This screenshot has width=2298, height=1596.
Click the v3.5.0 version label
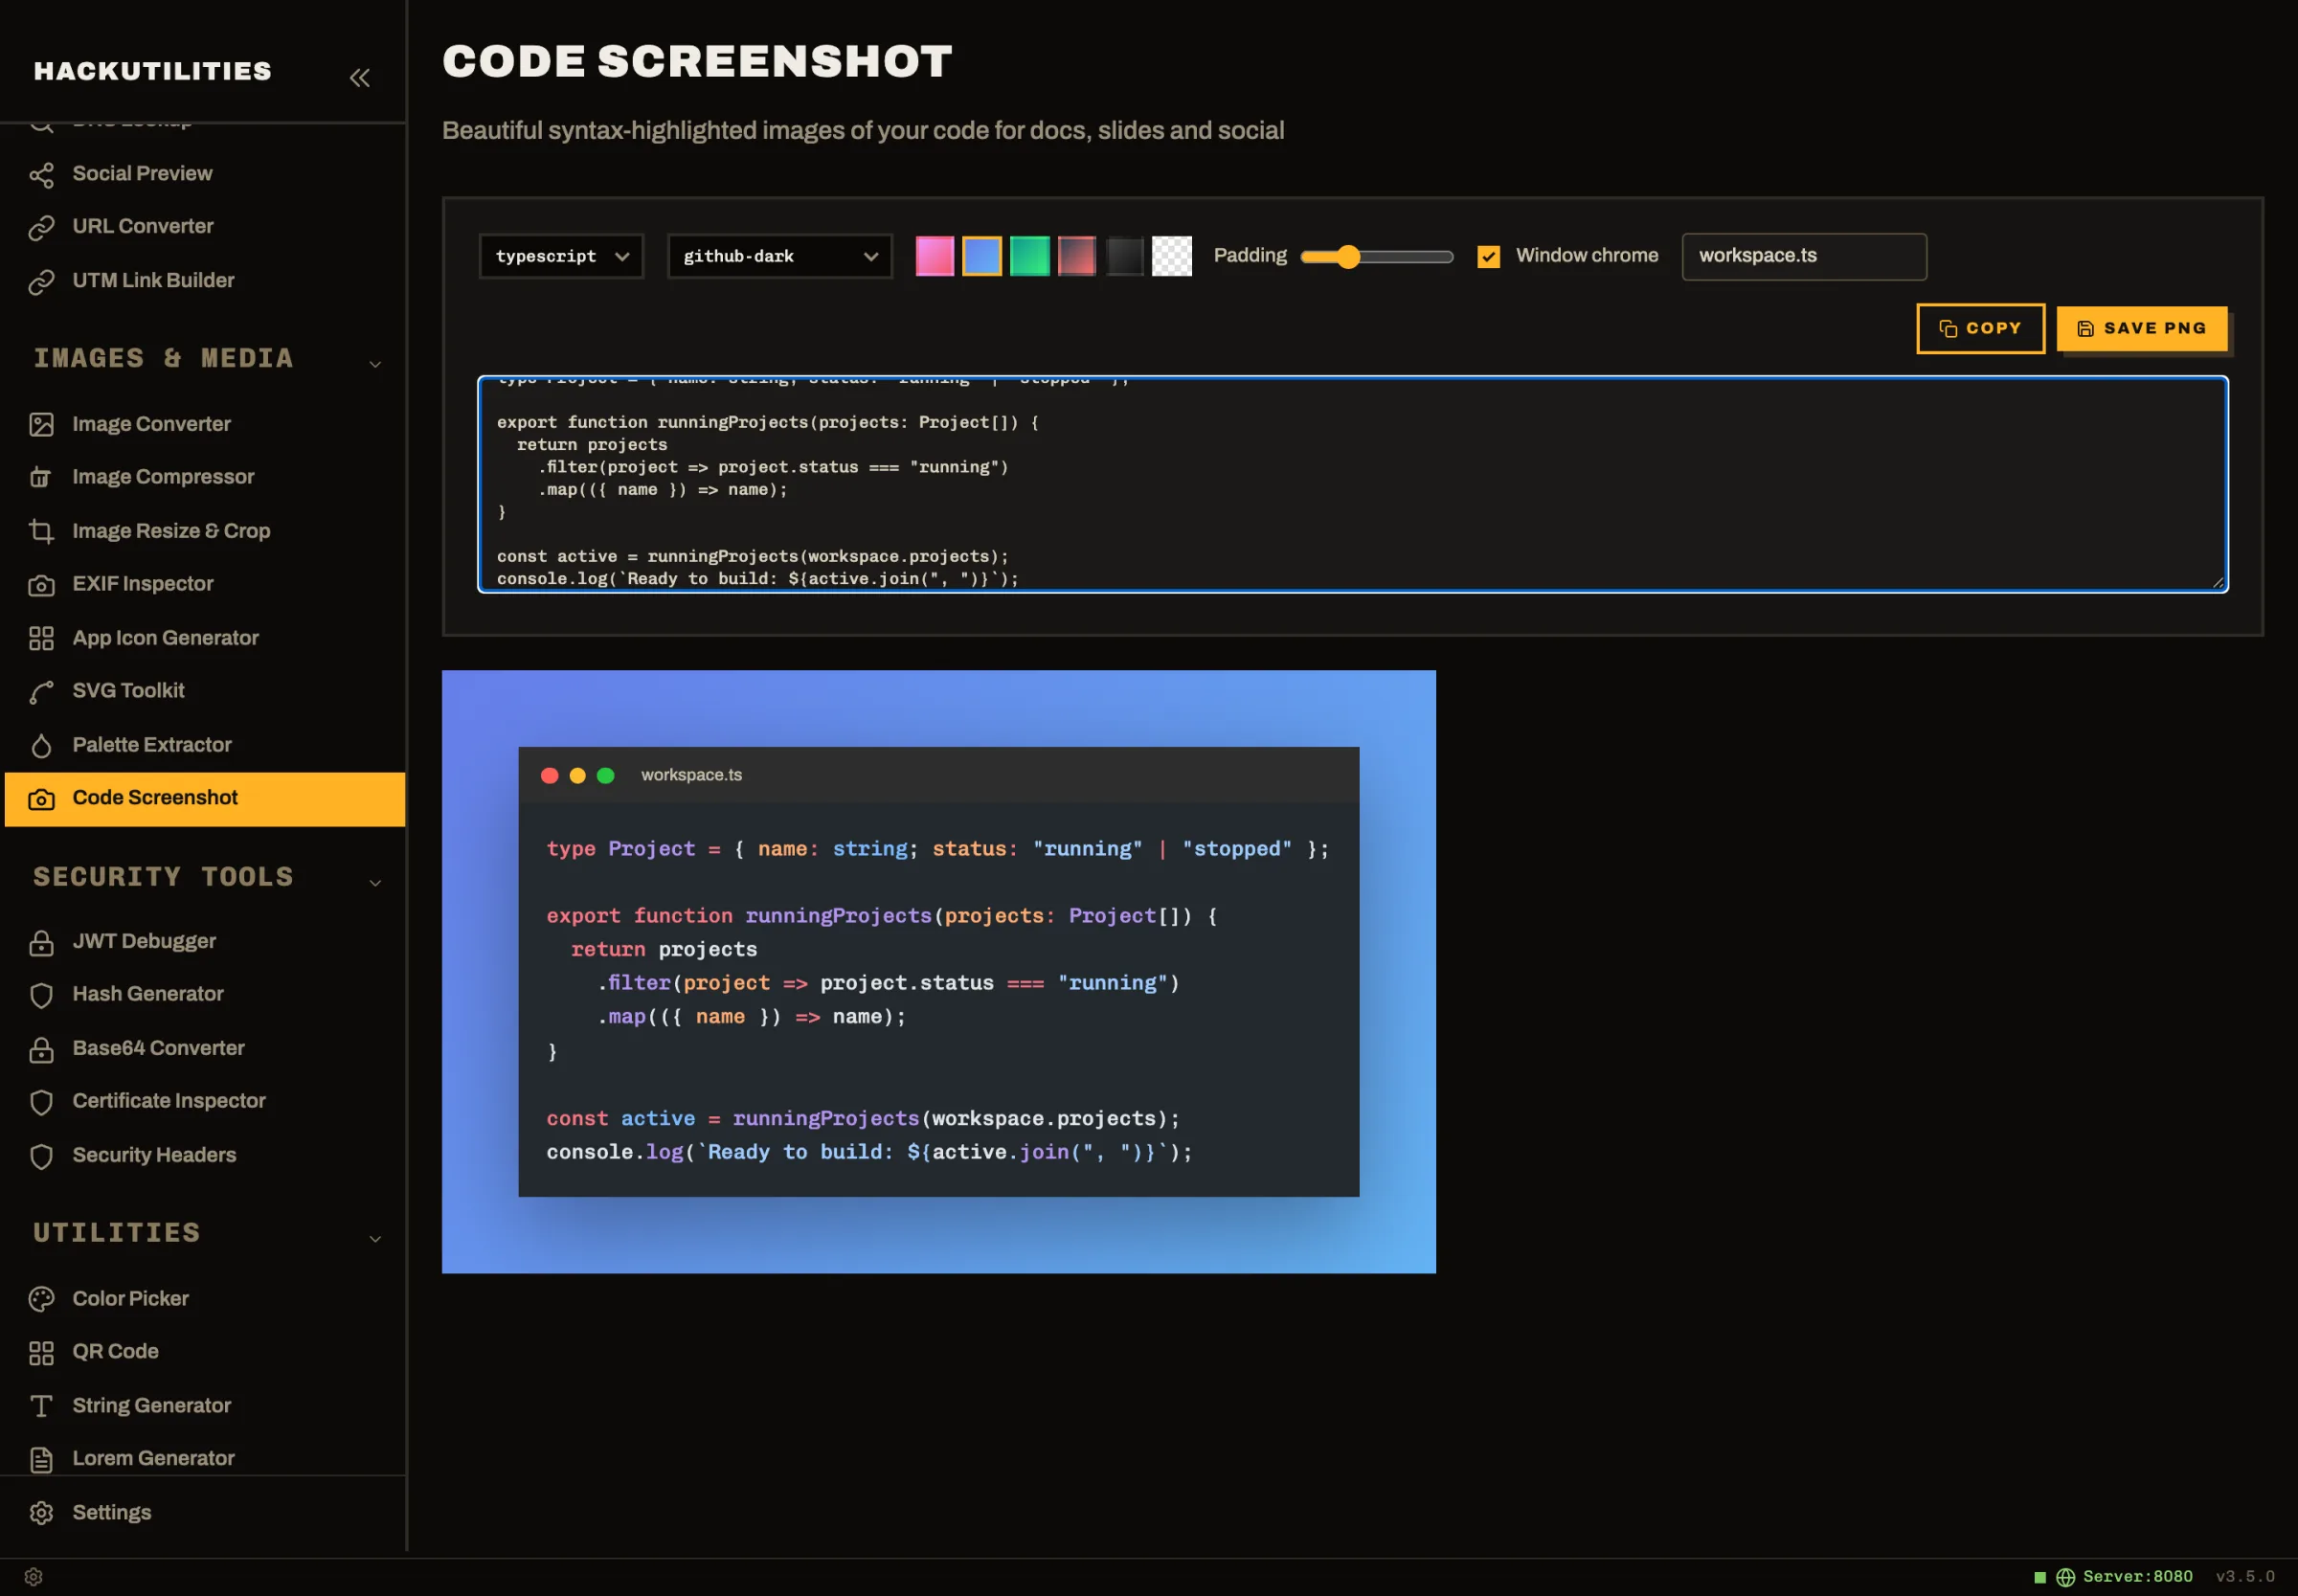(2245, 1577)
